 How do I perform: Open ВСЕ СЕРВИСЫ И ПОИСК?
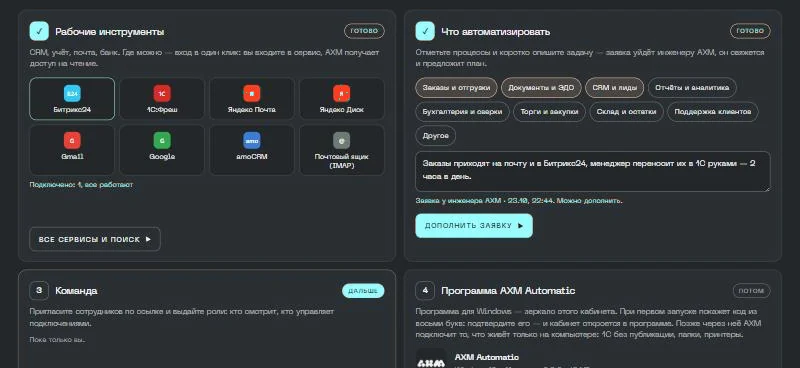pyautogui.click(x=95, y=239)
